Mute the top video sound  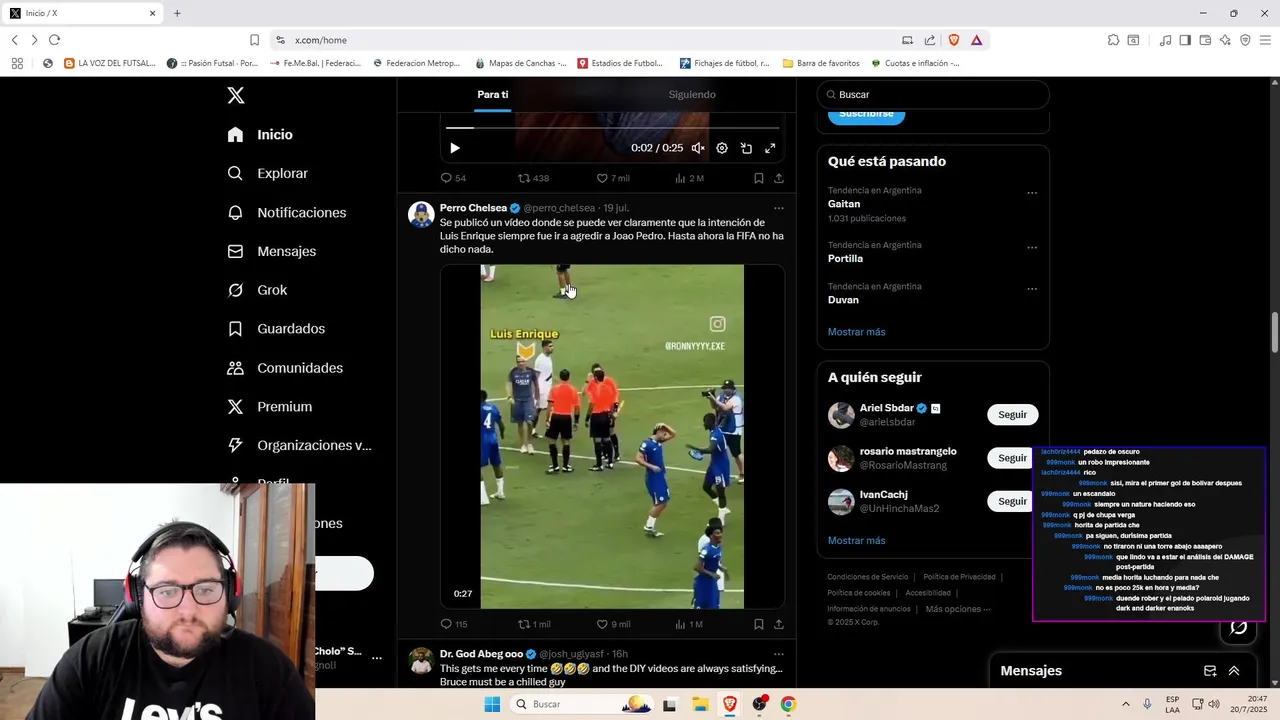[698, 148]
